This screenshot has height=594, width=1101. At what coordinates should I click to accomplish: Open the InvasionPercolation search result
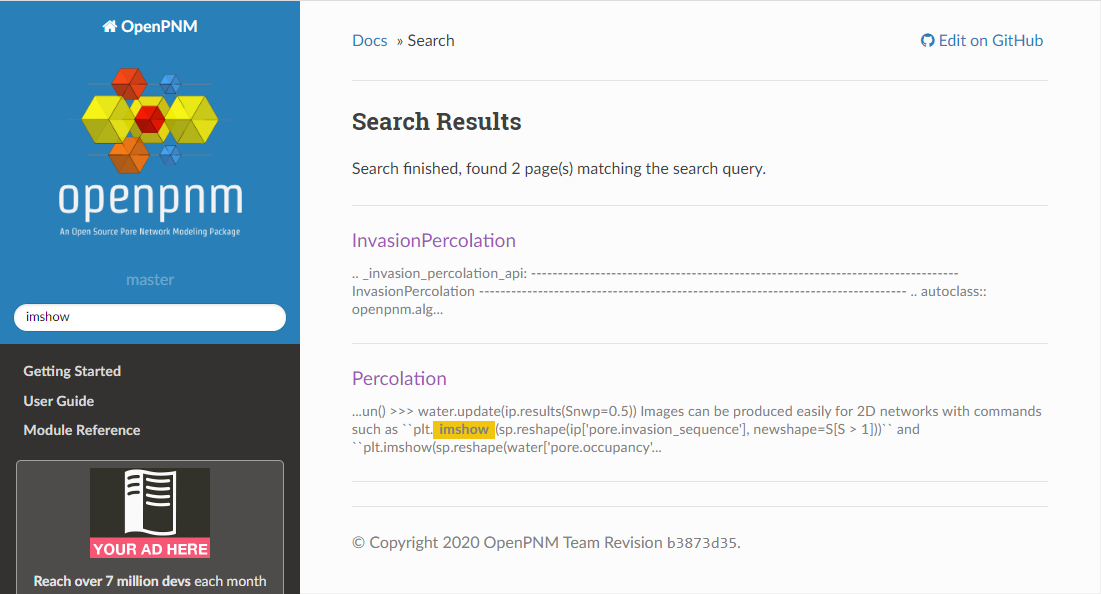[433, 240]
